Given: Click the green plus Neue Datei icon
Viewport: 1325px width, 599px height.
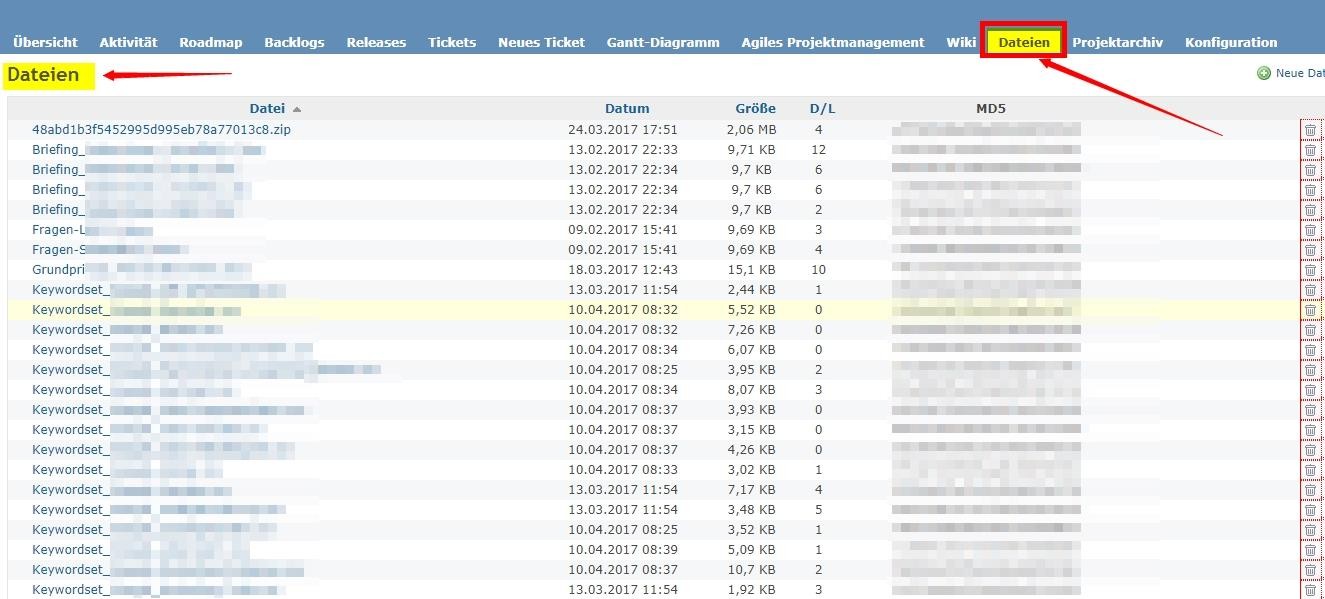Looking at the screenshot, I should [x=1264, y=73].
